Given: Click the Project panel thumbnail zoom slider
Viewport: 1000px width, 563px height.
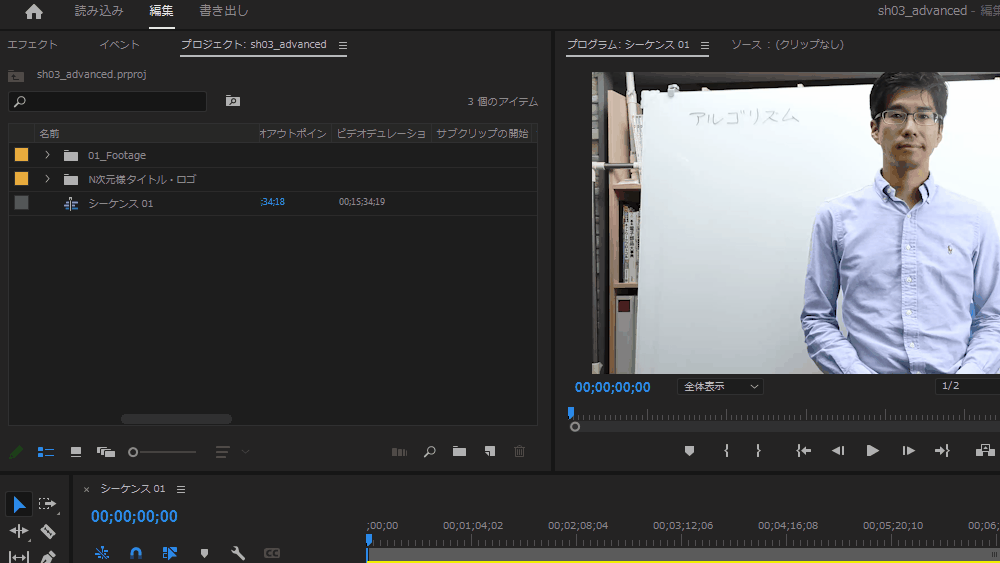Looking at the screenshot, I should click(134, 452).
